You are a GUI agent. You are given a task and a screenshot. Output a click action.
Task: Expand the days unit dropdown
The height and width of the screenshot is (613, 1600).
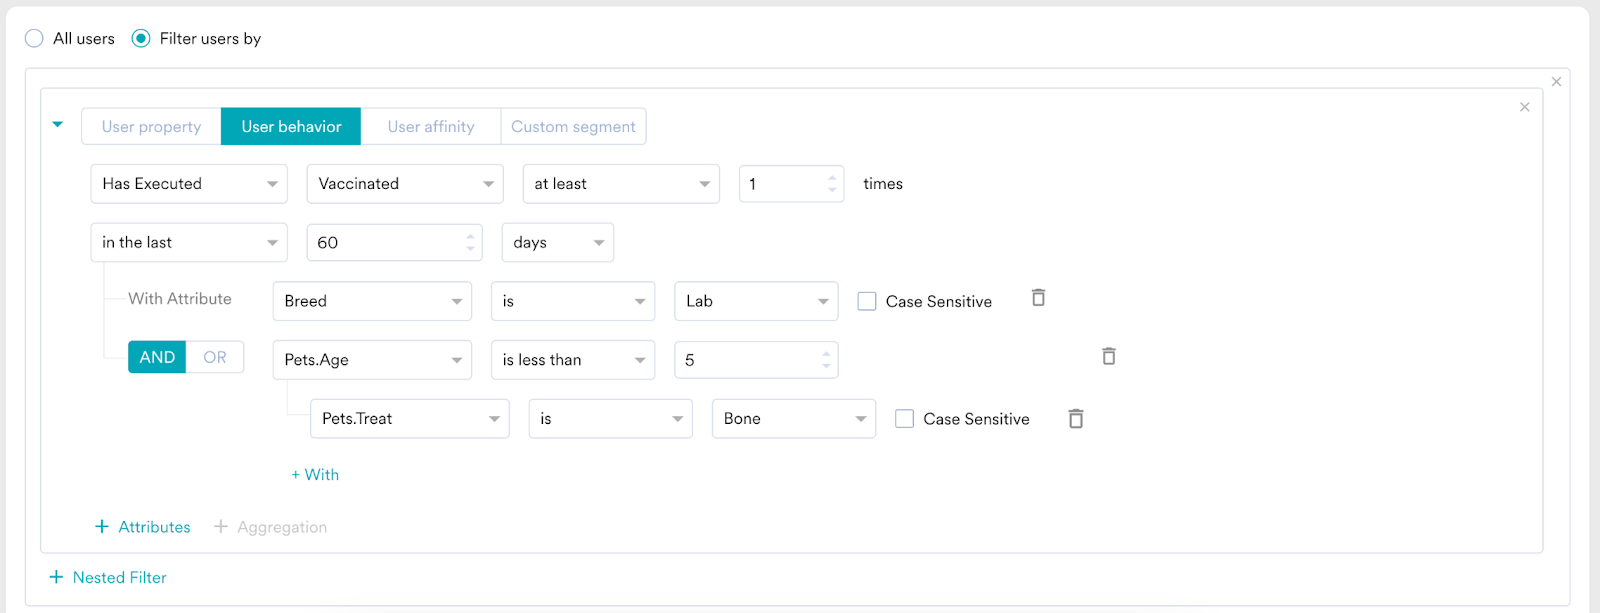pos(557,243)
